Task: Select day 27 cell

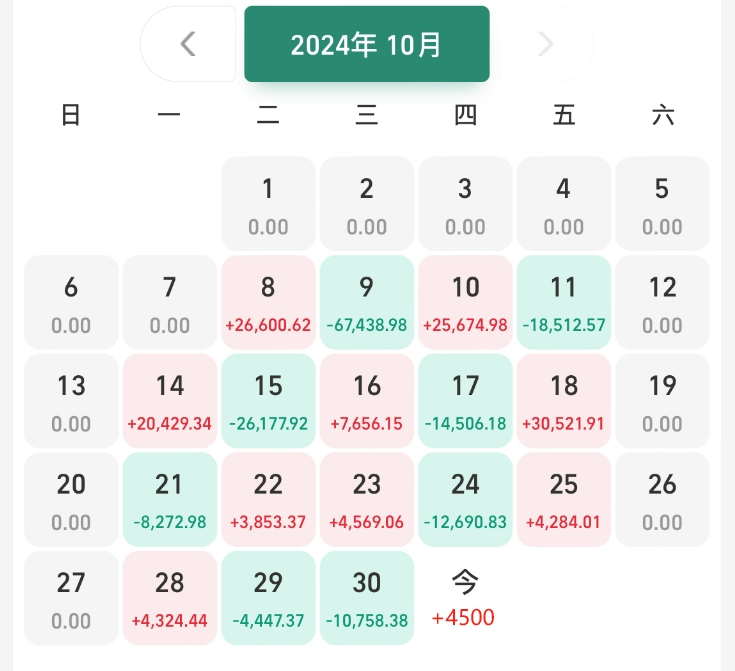Action: point(71,598)
